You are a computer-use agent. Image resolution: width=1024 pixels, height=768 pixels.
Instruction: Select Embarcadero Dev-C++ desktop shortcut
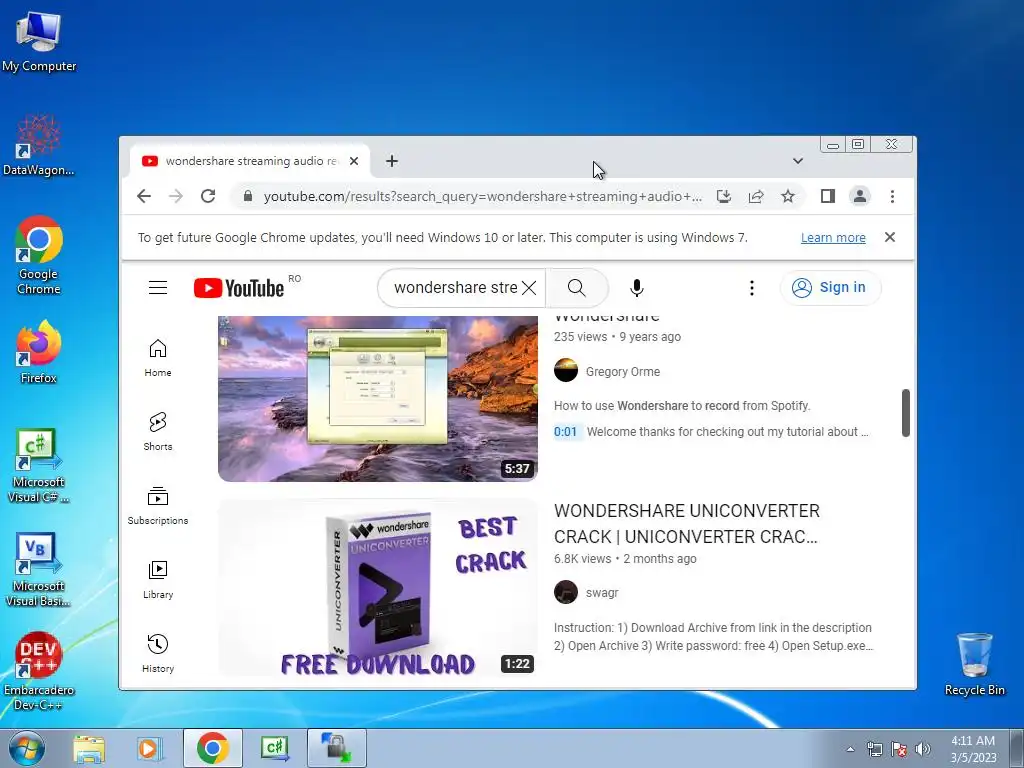[x=39, y=671]
